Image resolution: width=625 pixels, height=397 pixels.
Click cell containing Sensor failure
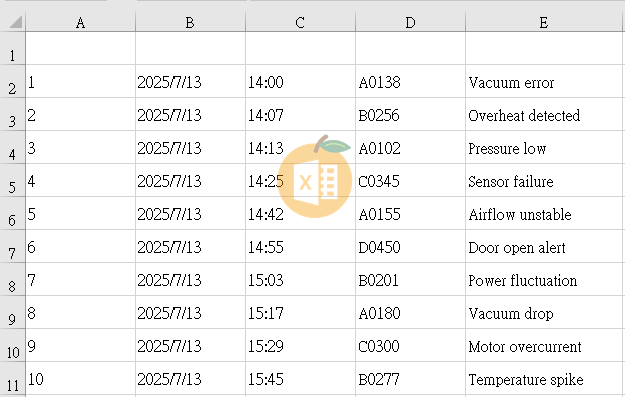pos(544,181)
